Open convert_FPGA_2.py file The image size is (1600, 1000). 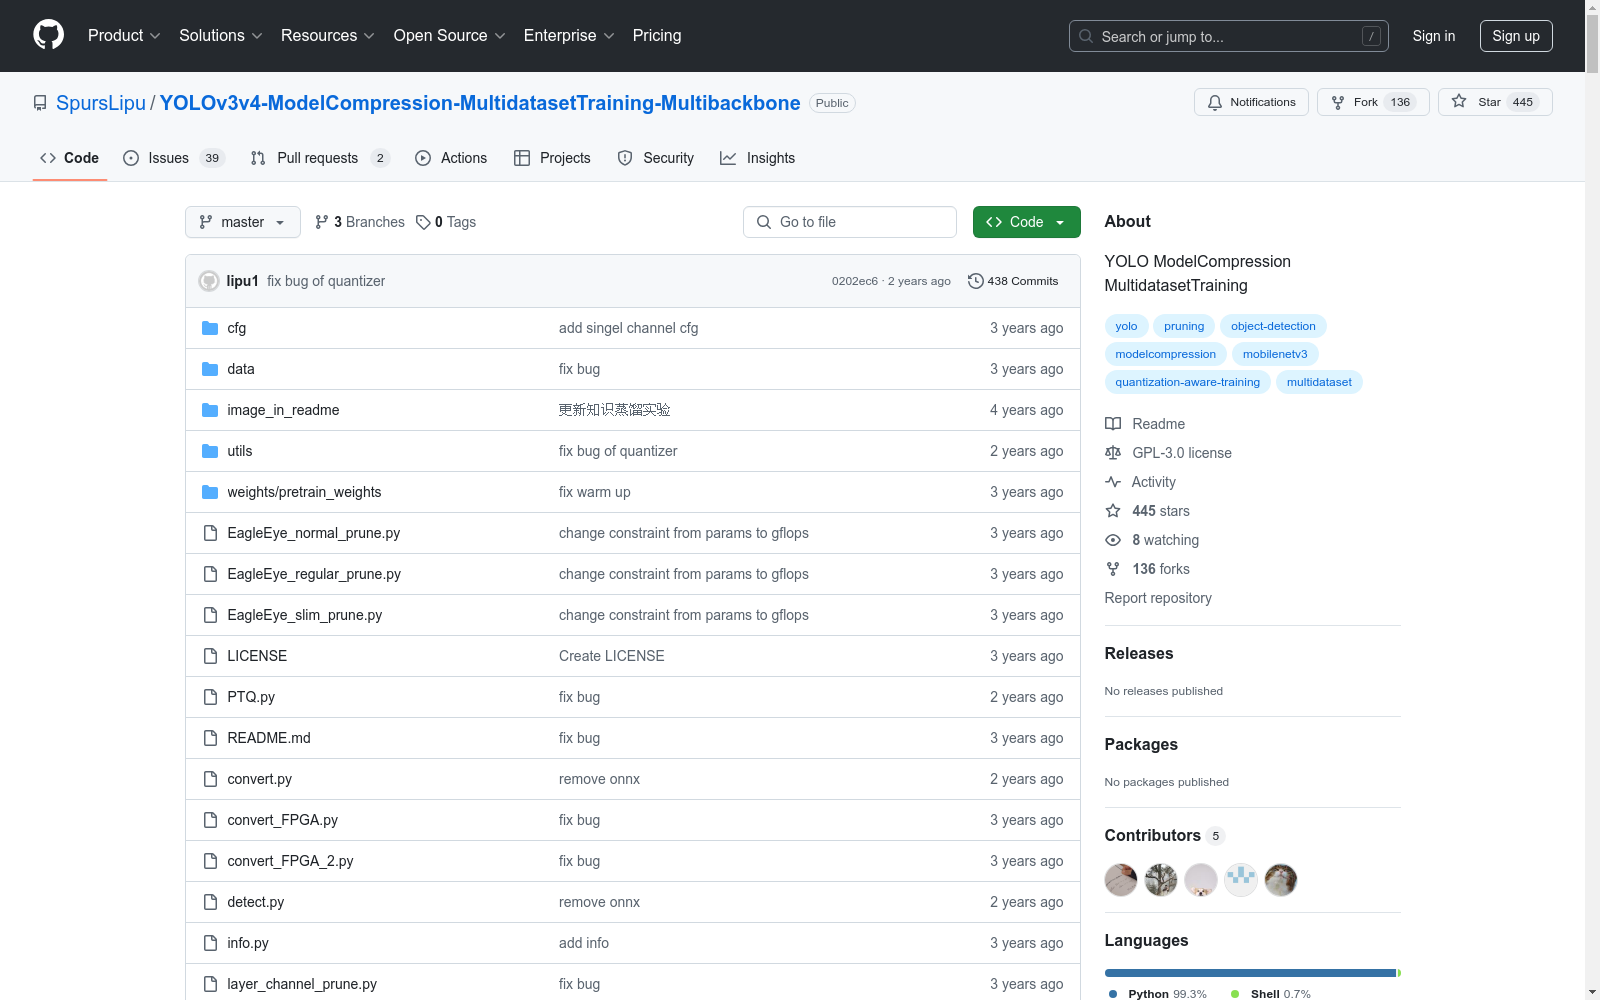point(290,861)
